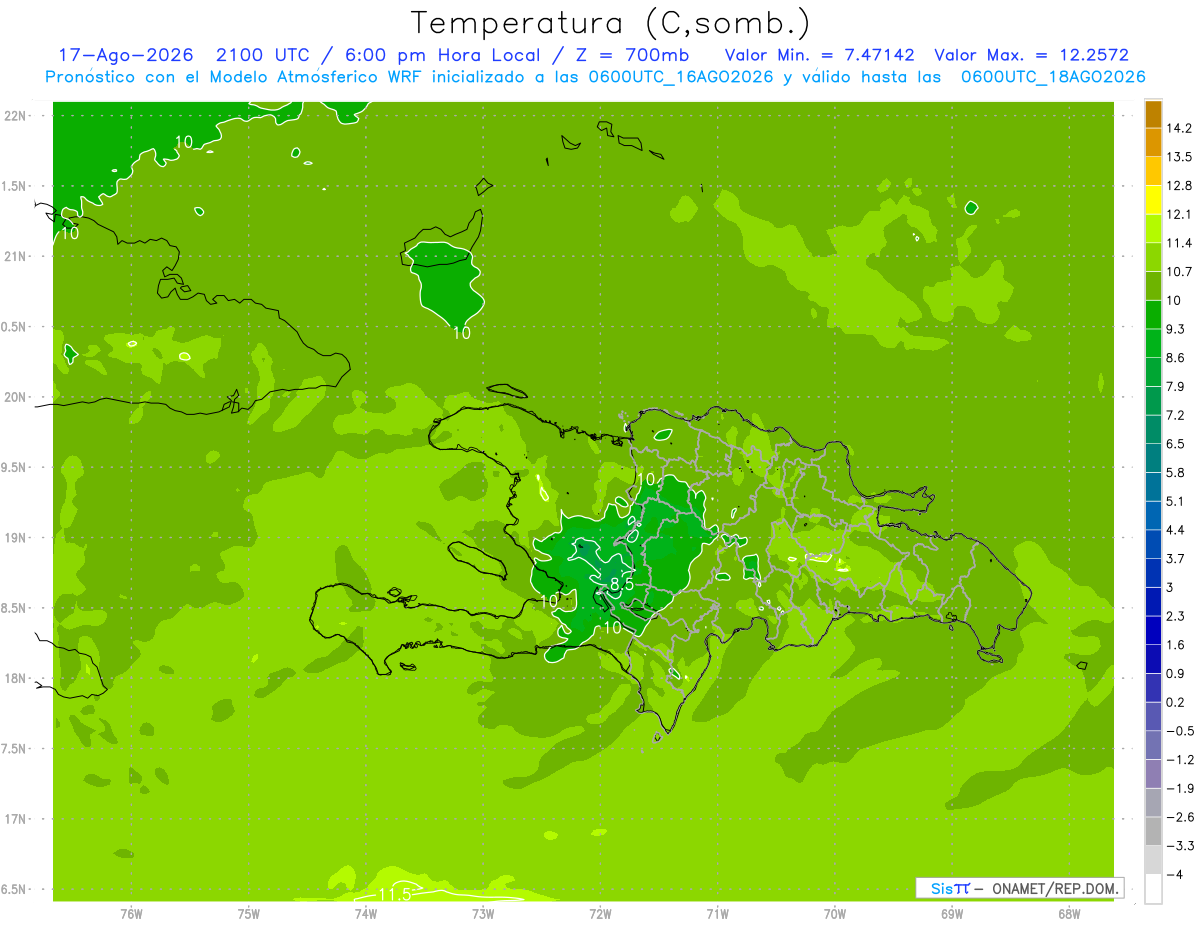Click the '14.2' colorbar value
This screenshot has width=1200, height=927.
[1179, 128]
